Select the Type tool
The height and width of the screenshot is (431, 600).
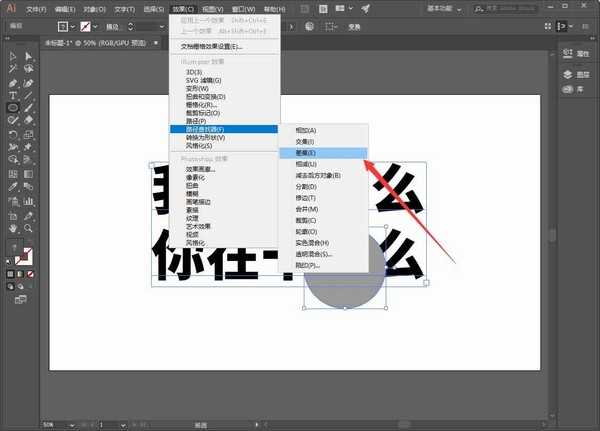[13, 95]
